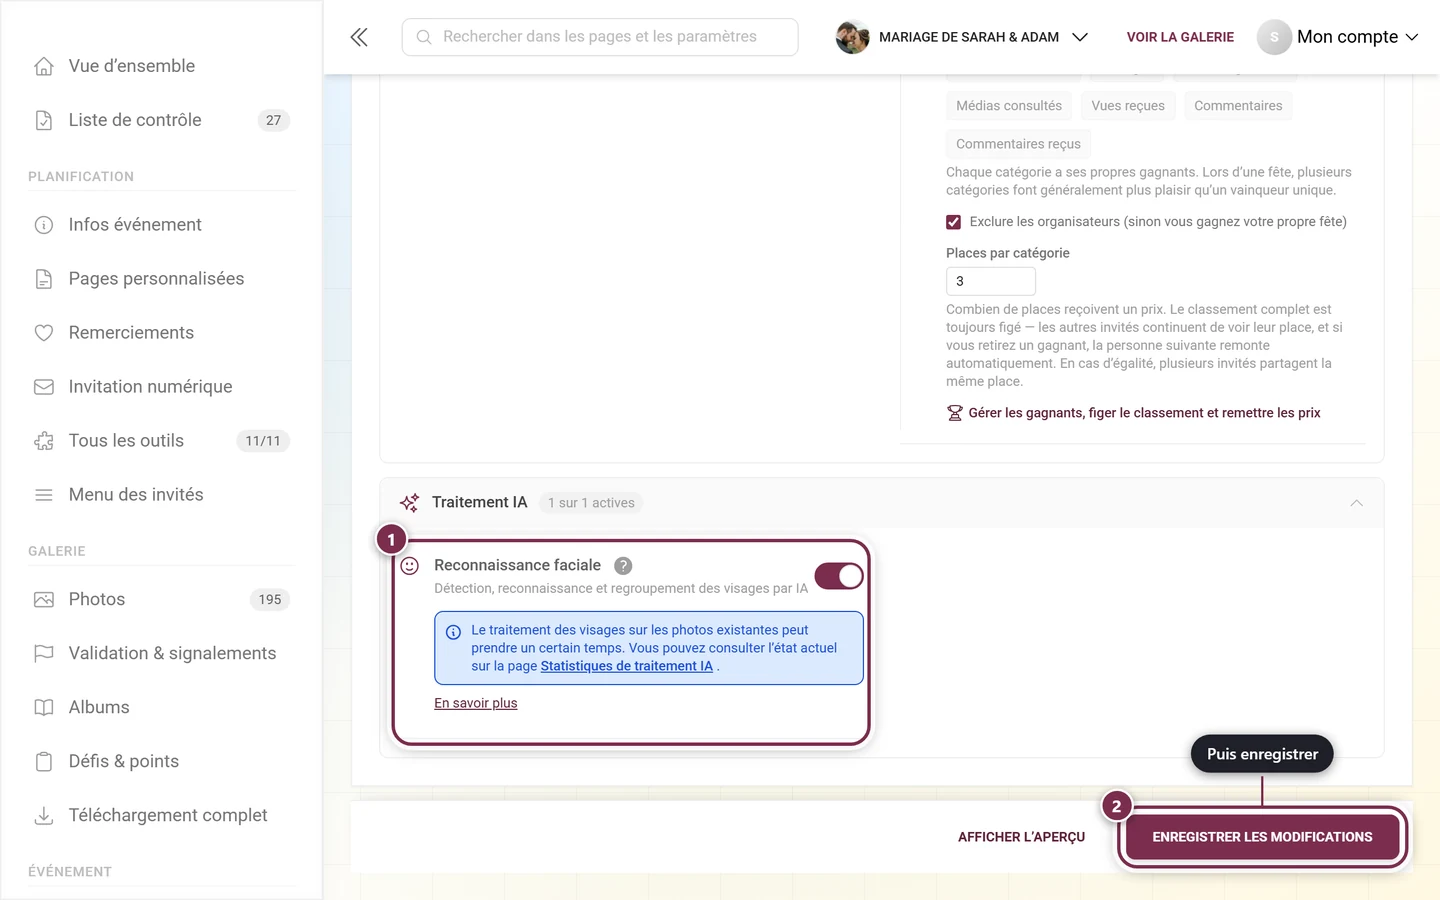The image size is (1440, 900).
Task: Click the Remerciements heart icon
Action: coord(44,333)
